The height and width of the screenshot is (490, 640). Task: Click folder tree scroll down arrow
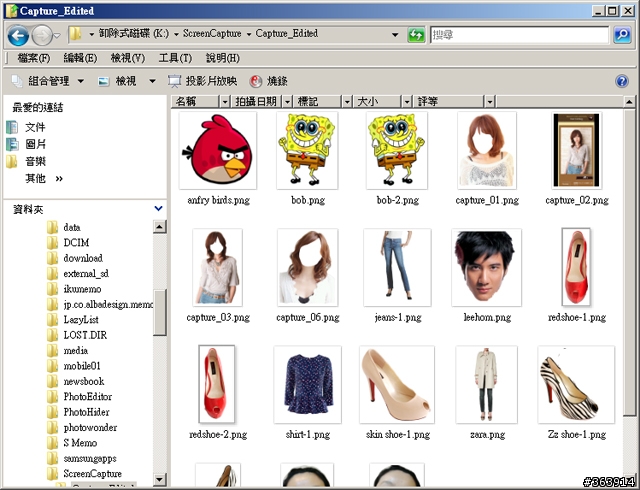click(160, 479)
